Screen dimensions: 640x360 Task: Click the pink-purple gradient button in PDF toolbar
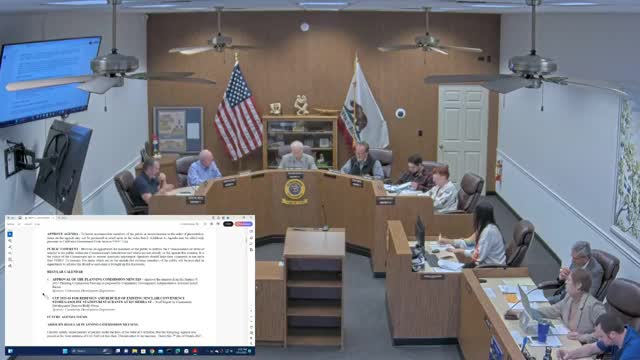244,224
